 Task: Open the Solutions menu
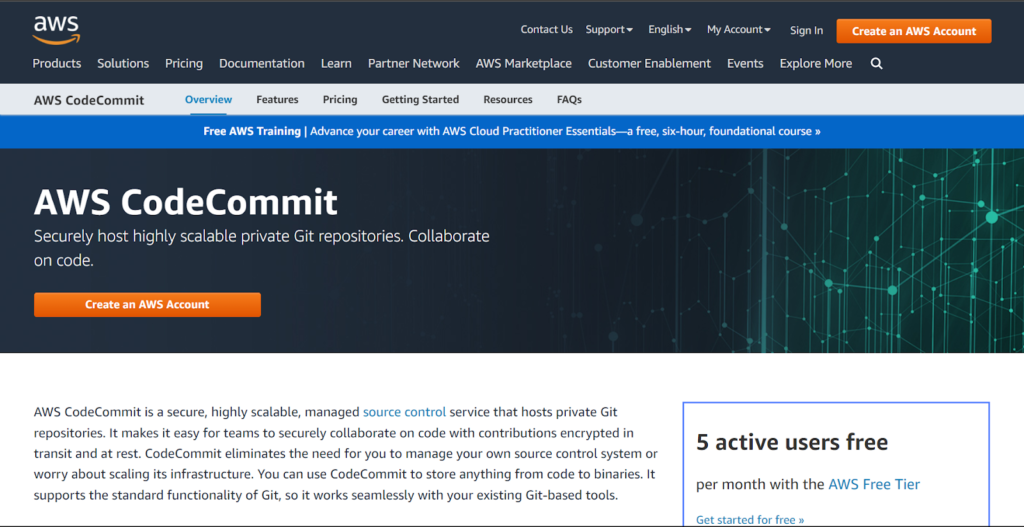point(123,63)
